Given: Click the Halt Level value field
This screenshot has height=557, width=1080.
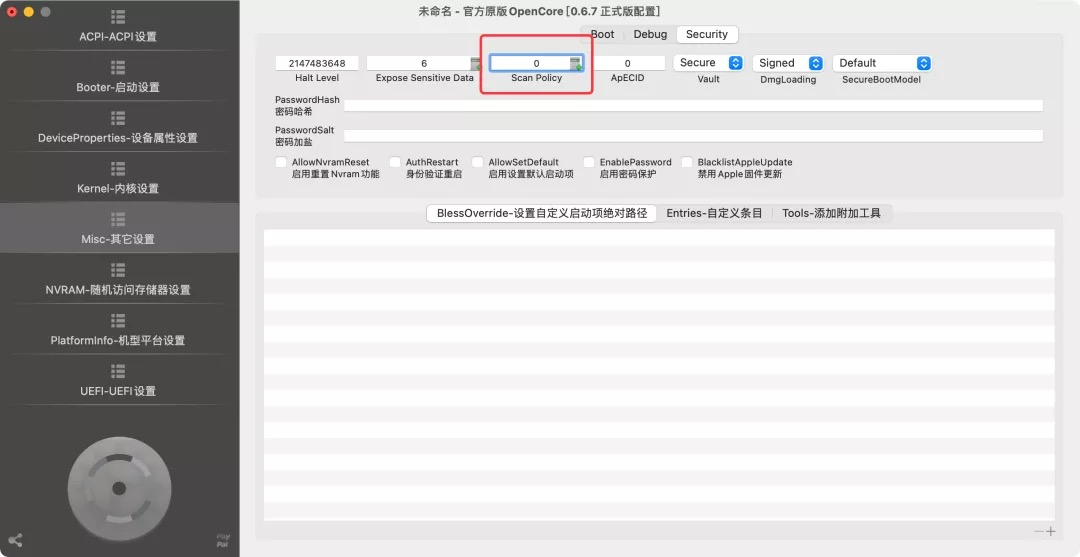Looking at the screenshot, I should tap(317, 63).
